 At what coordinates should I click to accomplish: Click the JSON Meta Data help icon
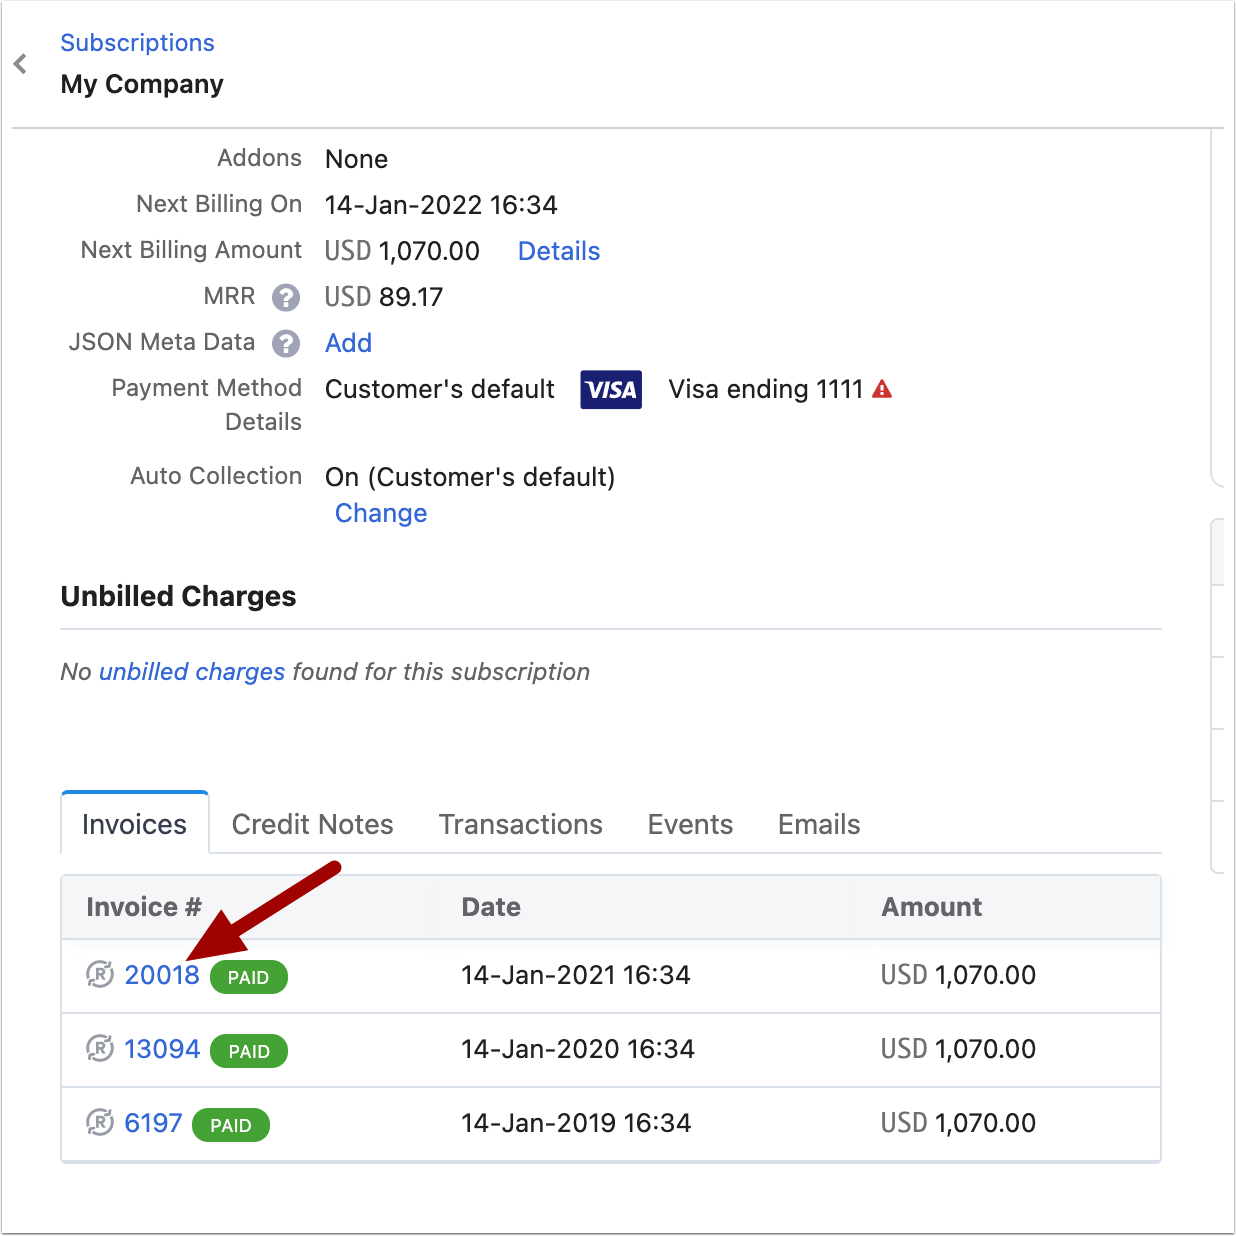[286, 343]
